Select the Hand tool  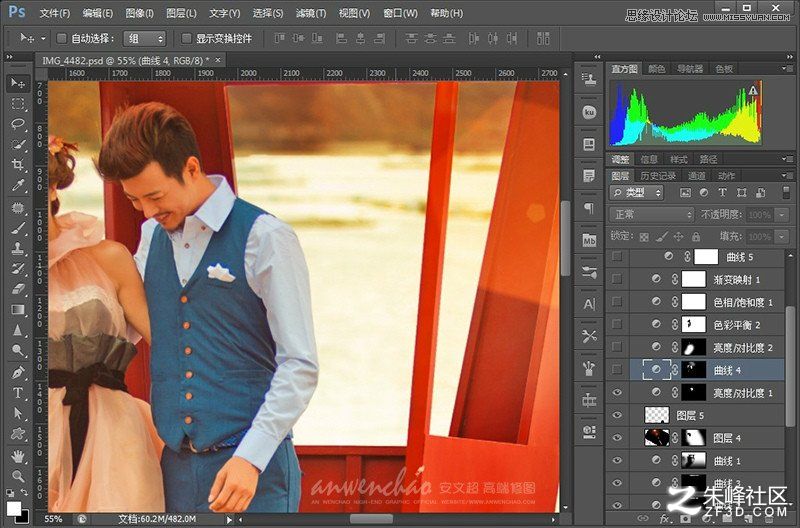tap(18, 455)
